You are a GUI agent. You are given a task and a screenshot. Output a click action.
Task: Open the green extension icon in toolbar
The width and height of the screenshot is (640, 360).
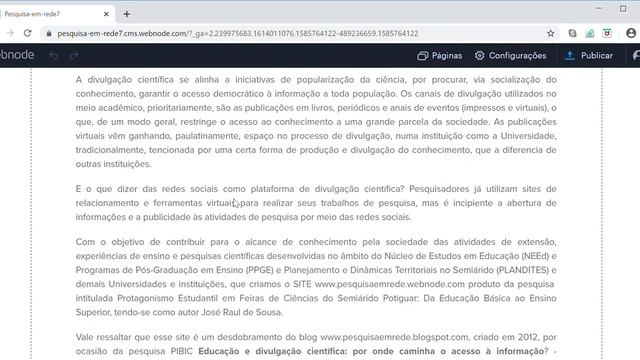pos(590,33)
